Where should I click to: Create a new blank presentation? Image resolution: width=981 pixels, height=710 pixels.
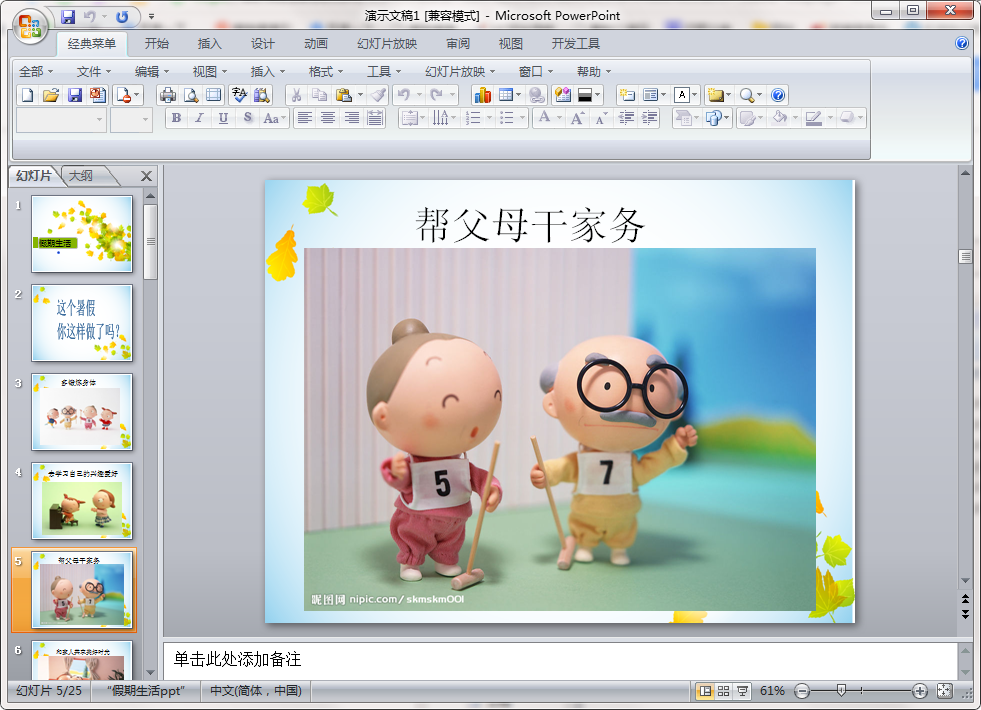point(27,95)
